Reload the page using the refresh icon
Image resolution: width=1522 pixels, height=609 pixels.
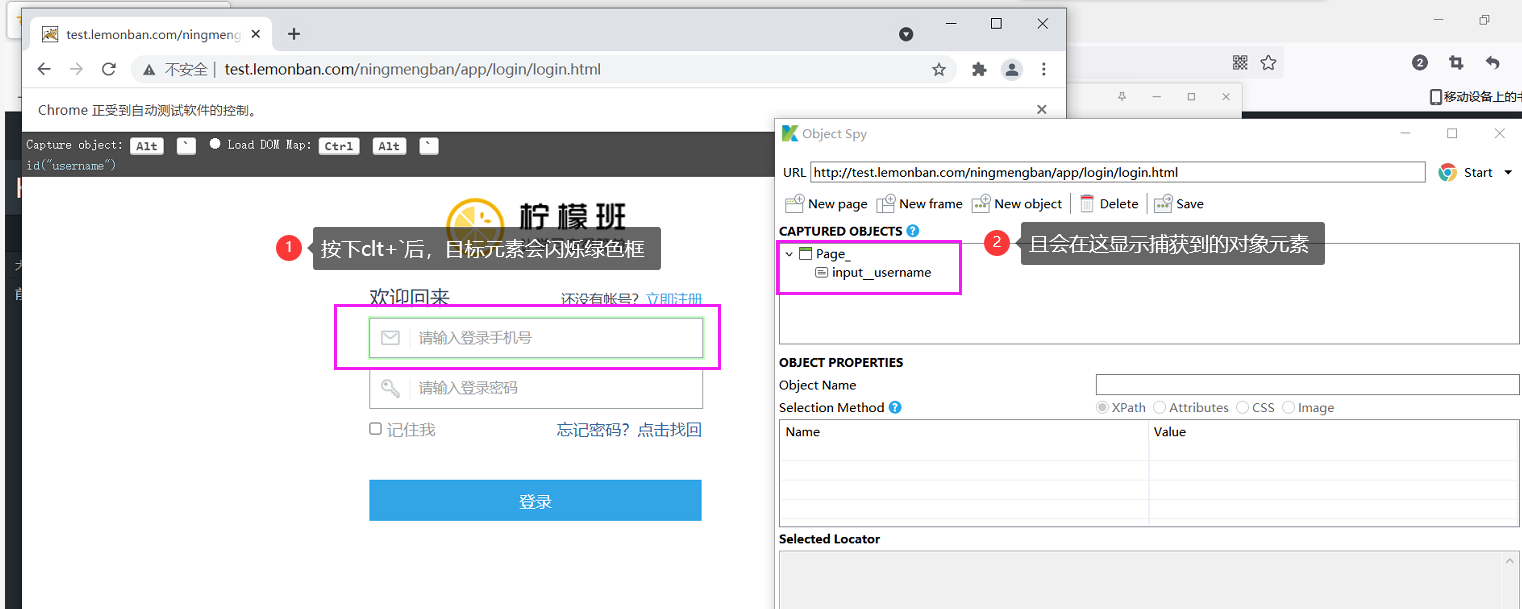click(109, 69)
